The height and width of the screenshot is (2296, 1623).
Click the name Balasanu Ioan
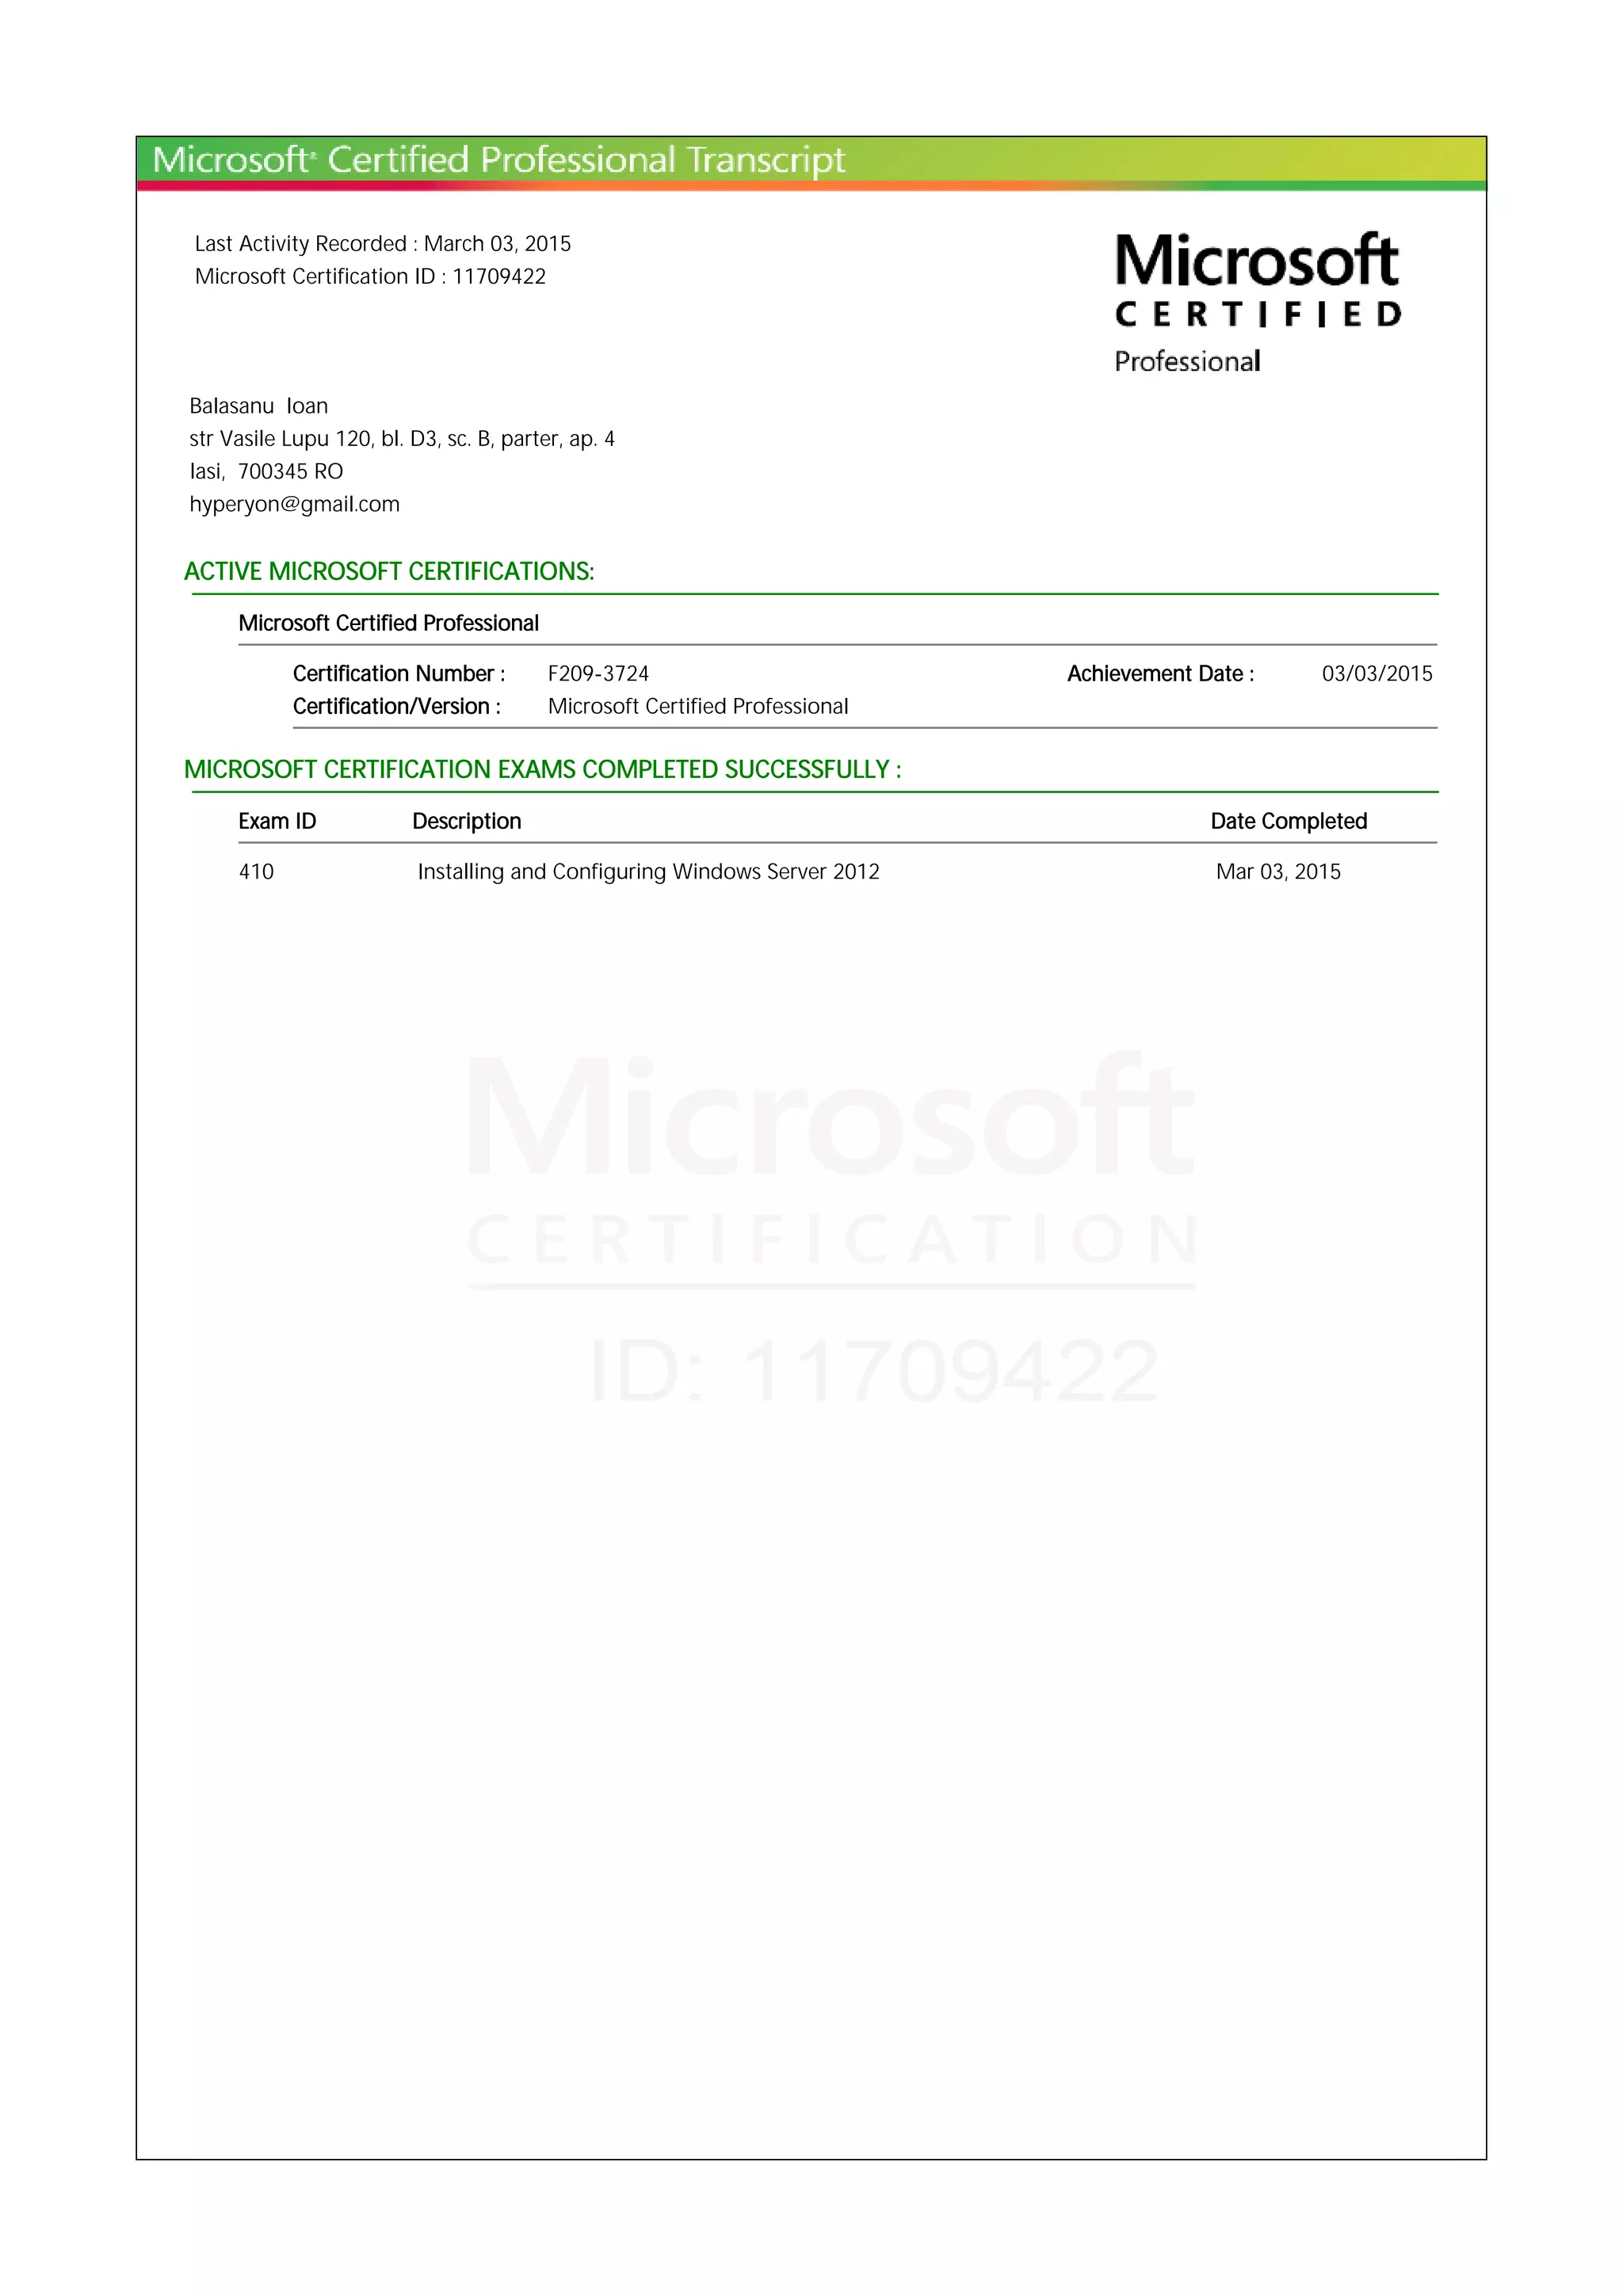[258, 406]
